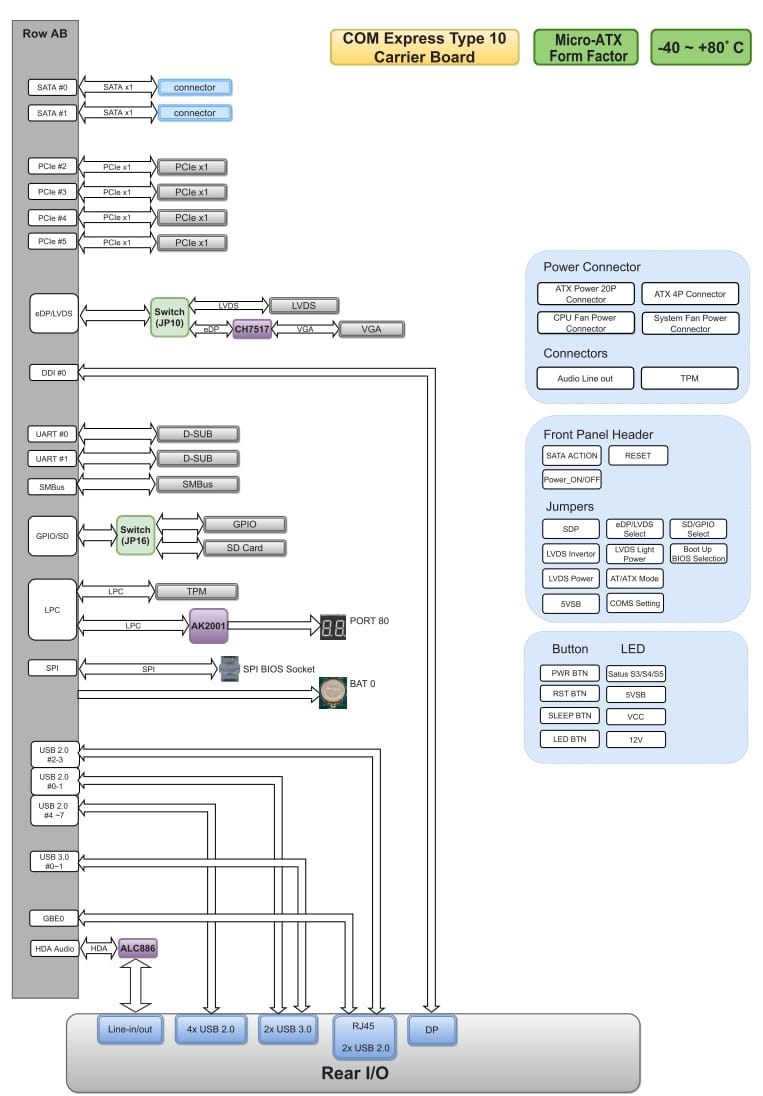763x1096 pixels.
Task: Click the COM Express Type 10 title box
Action: 424,48
